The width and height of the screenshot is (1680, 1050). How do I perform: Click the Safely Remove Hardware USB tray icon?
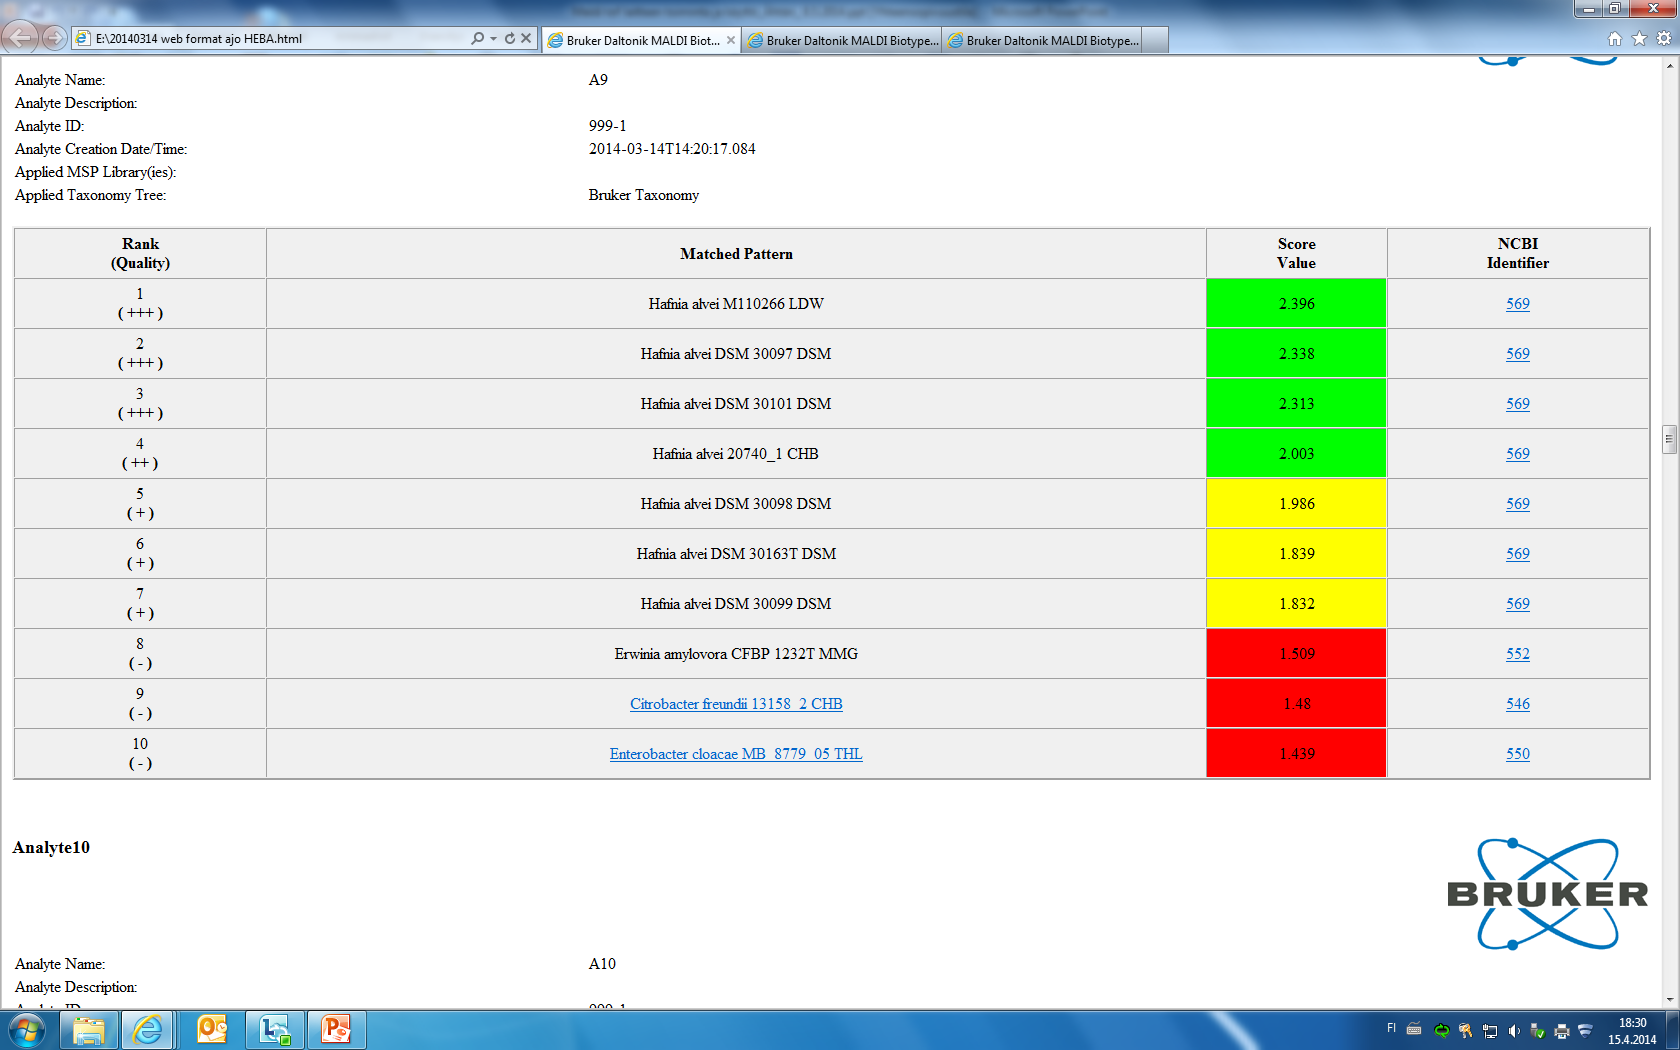pos(1537,1031)
